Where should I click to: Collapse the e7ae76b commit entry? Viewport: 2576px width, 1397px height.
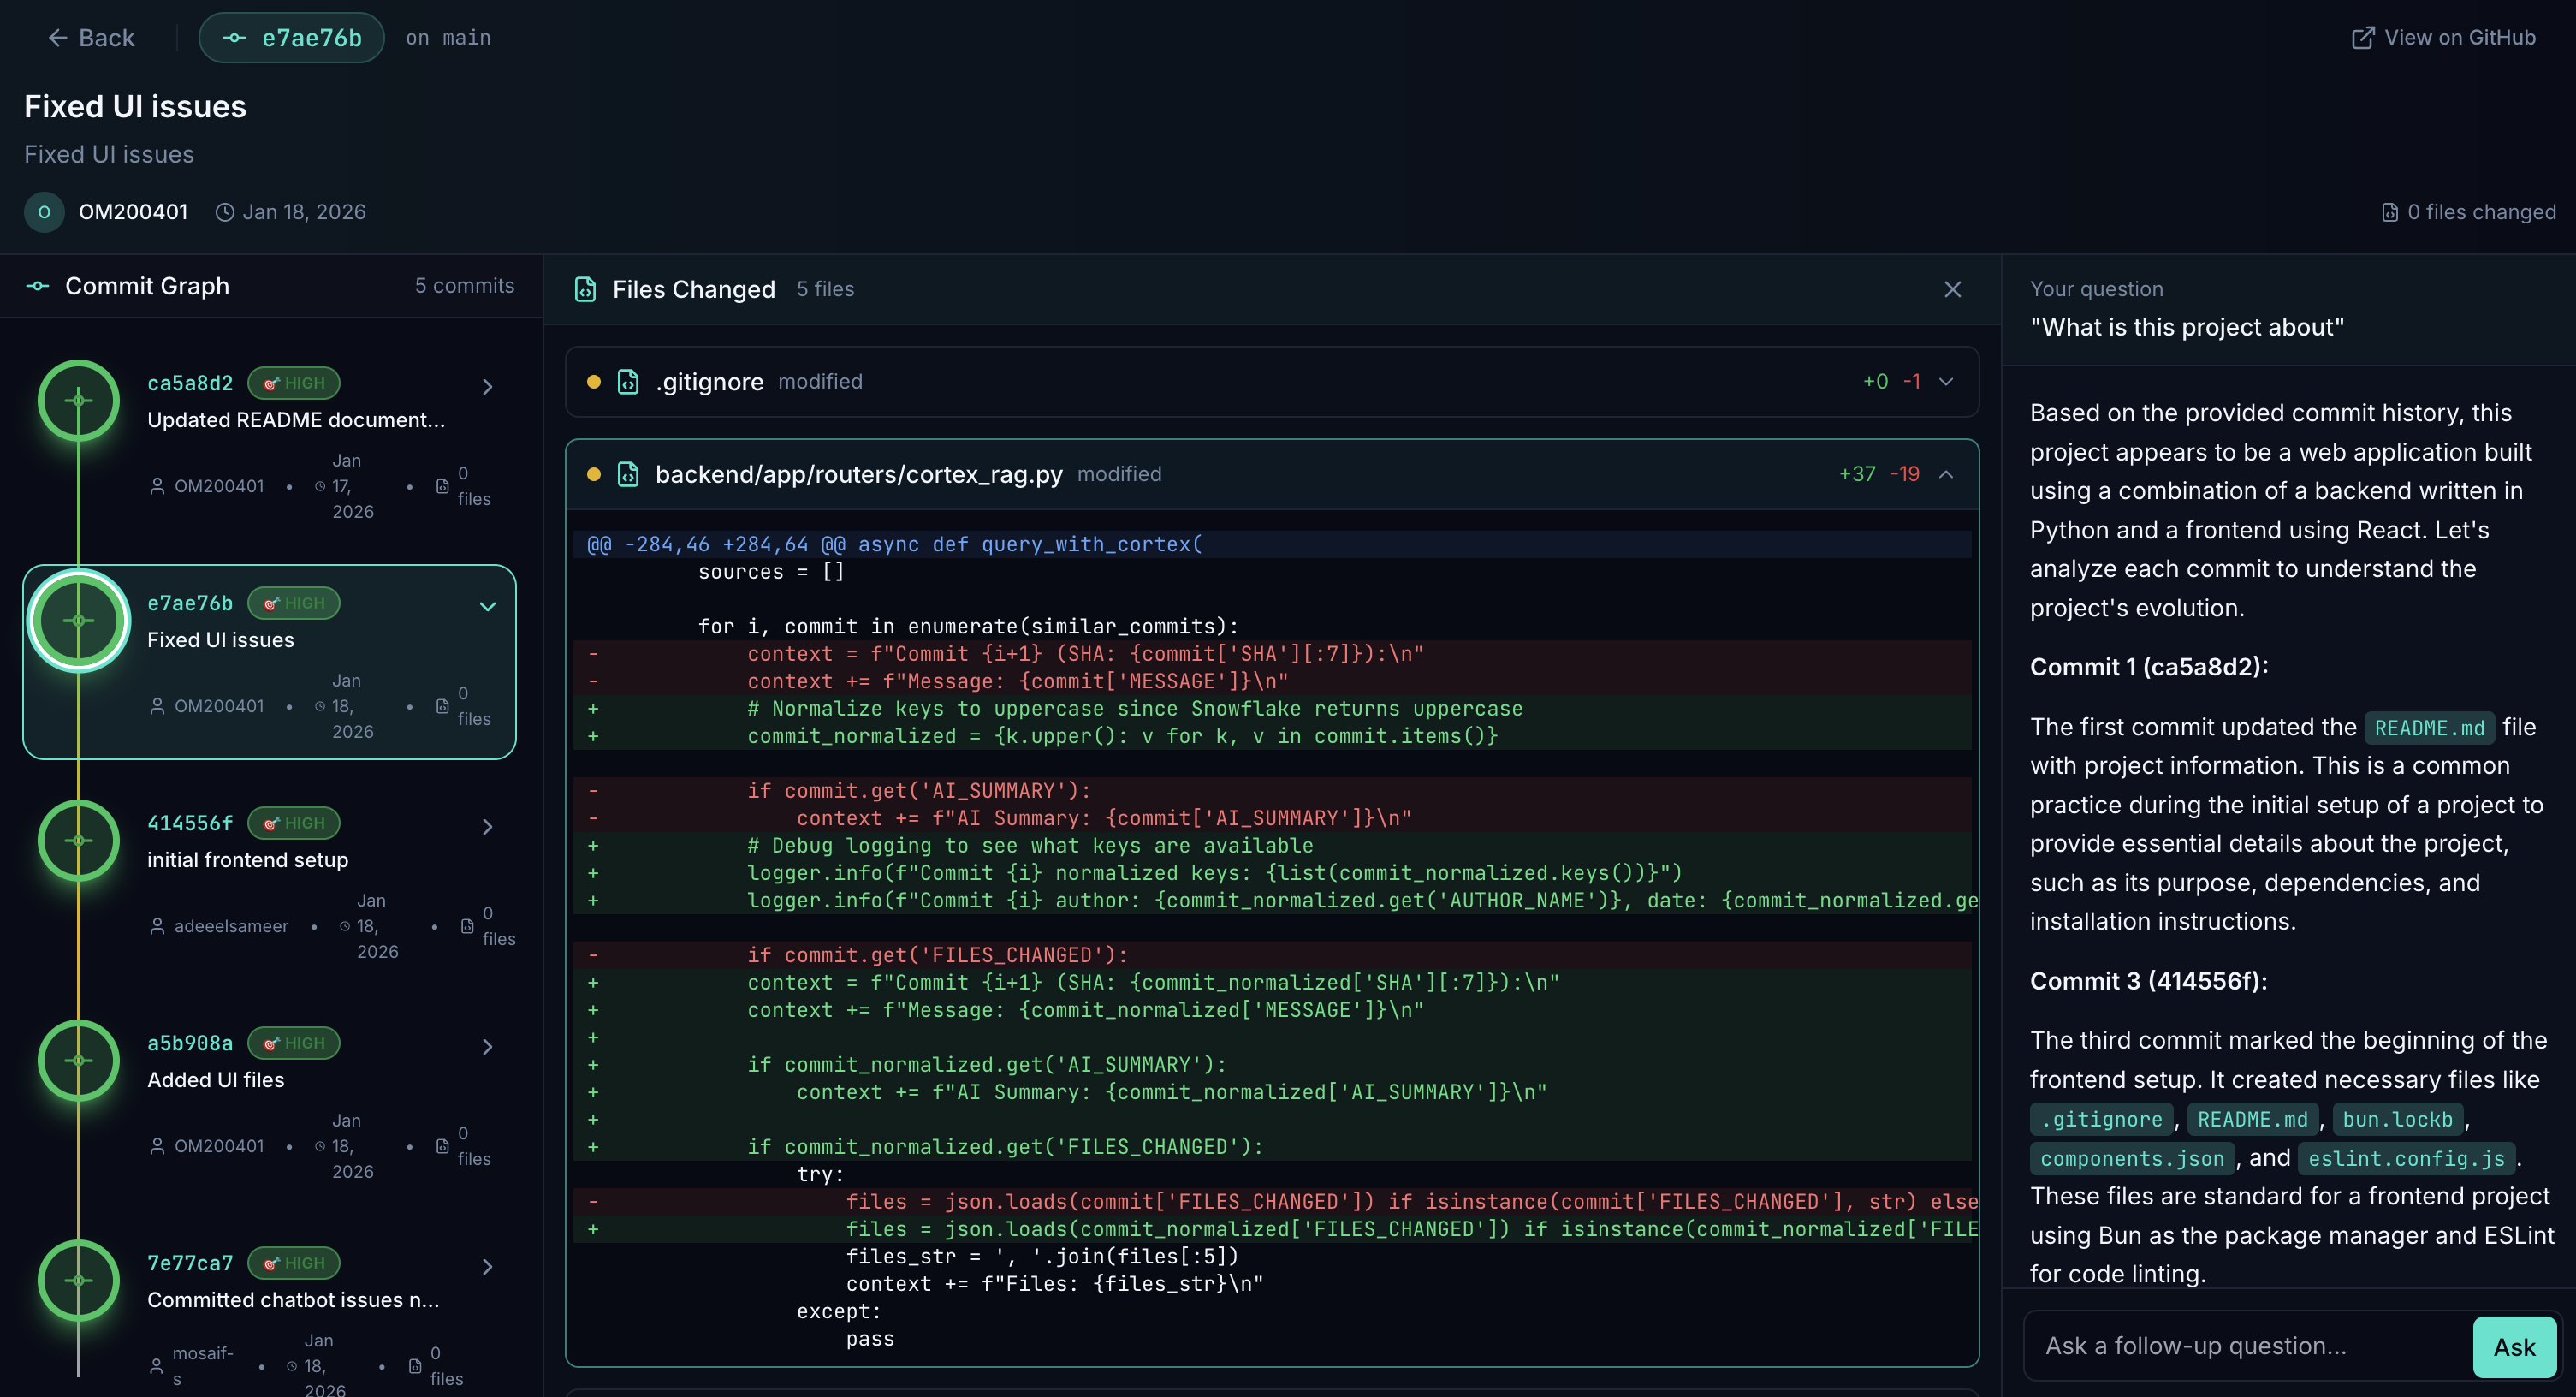488,607
